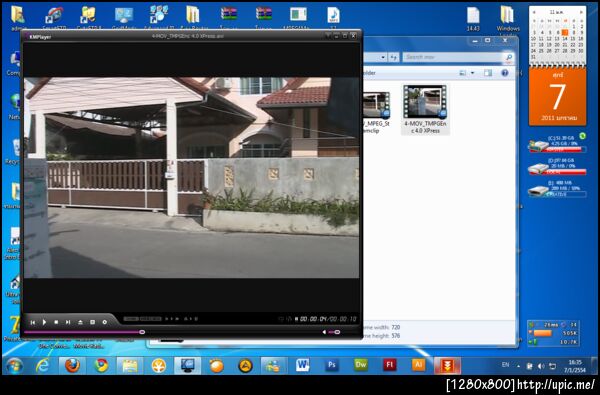Launch Dreamweaver from the taskbar
This screenshot has width=600, height=395.
click(360, 366)
